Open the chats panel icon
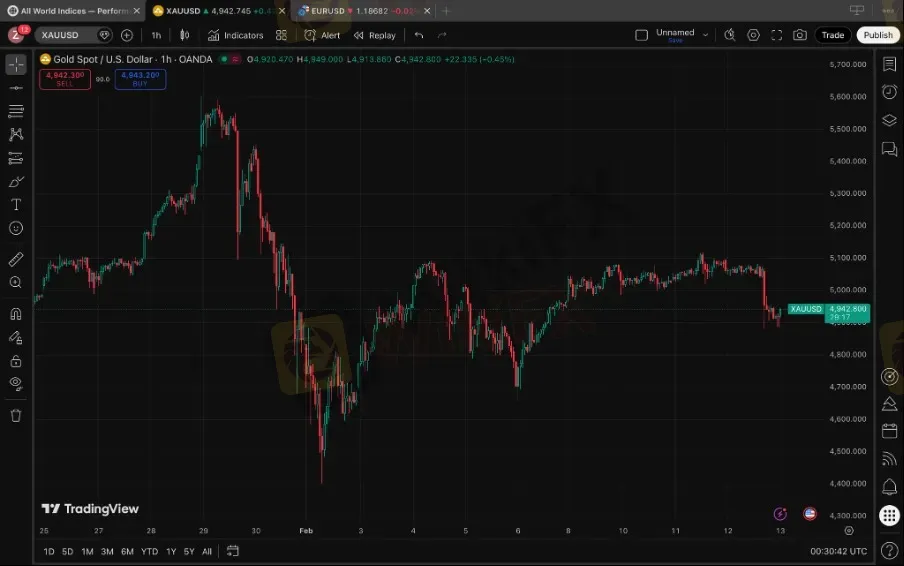 890,149
